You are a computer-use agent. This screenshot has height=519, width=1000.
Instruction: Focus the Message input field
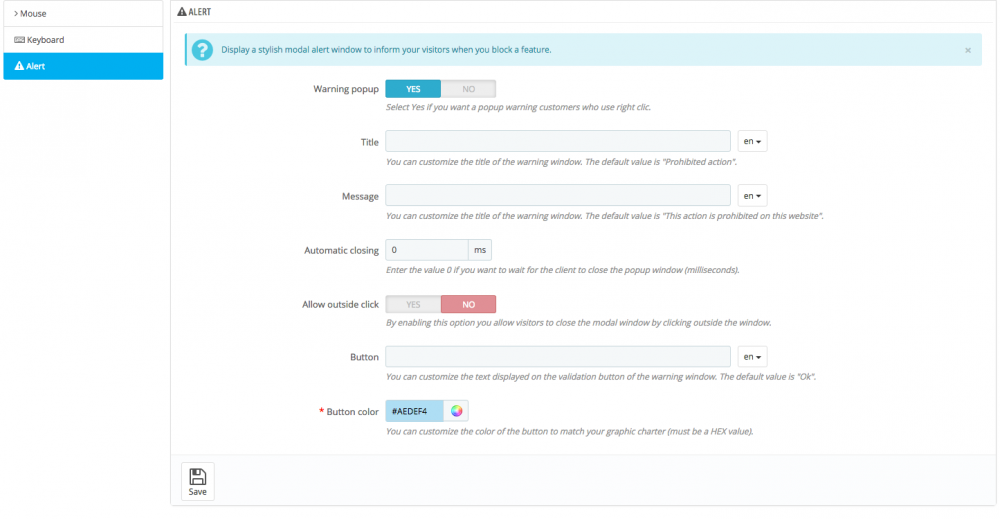click(x=558, y=195)
